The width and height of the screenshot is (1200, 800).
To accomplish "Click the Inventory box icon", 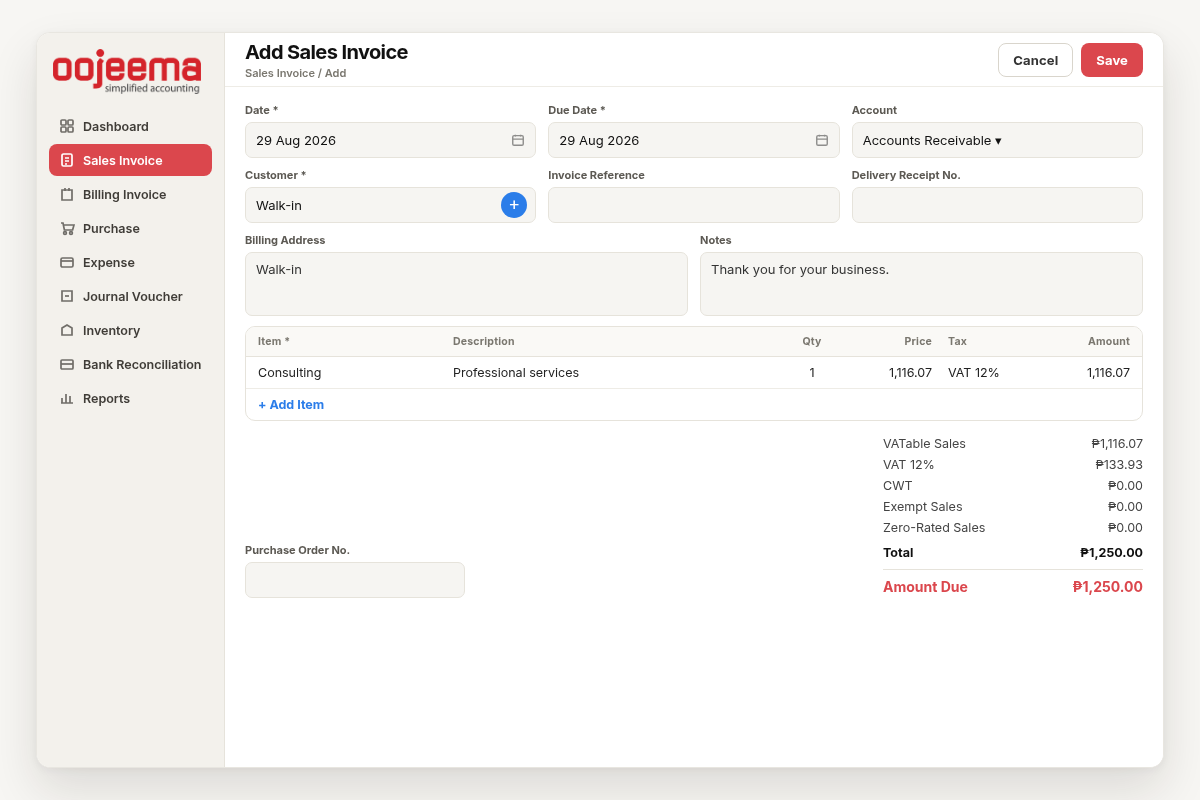I will [x=67, y=330].
